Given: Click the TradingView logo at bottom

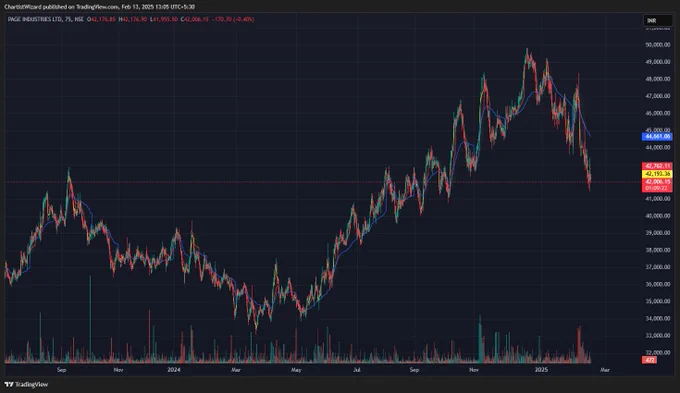Looking at the screenshot, I should coord(26,384).
